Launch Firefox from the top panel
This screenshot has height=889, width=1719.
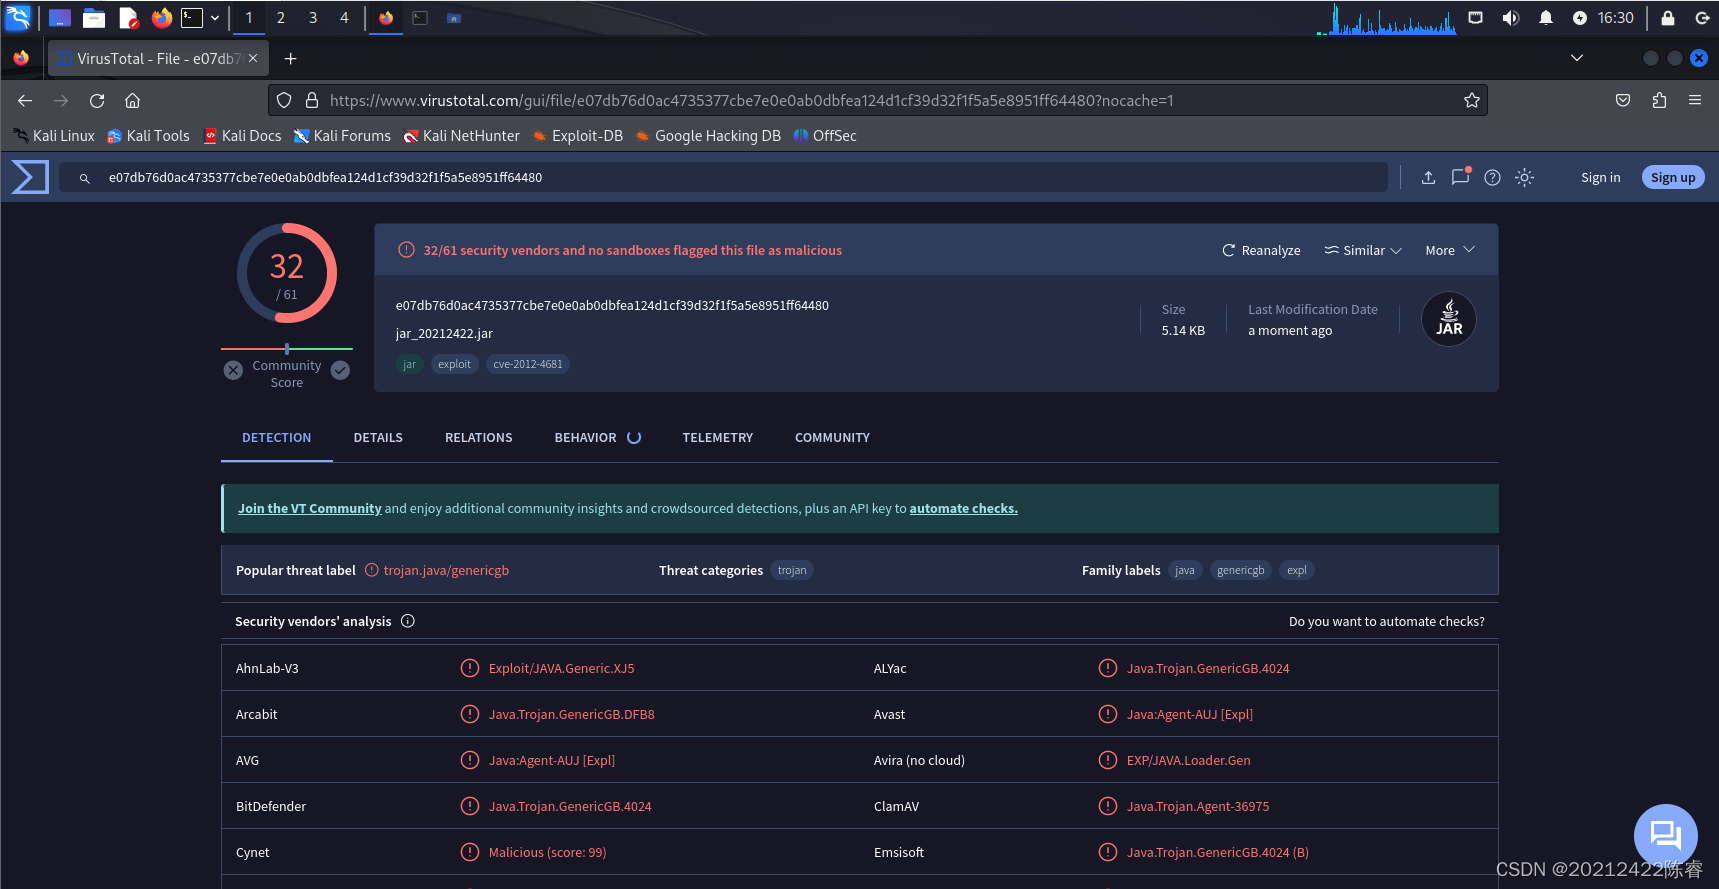162,18
